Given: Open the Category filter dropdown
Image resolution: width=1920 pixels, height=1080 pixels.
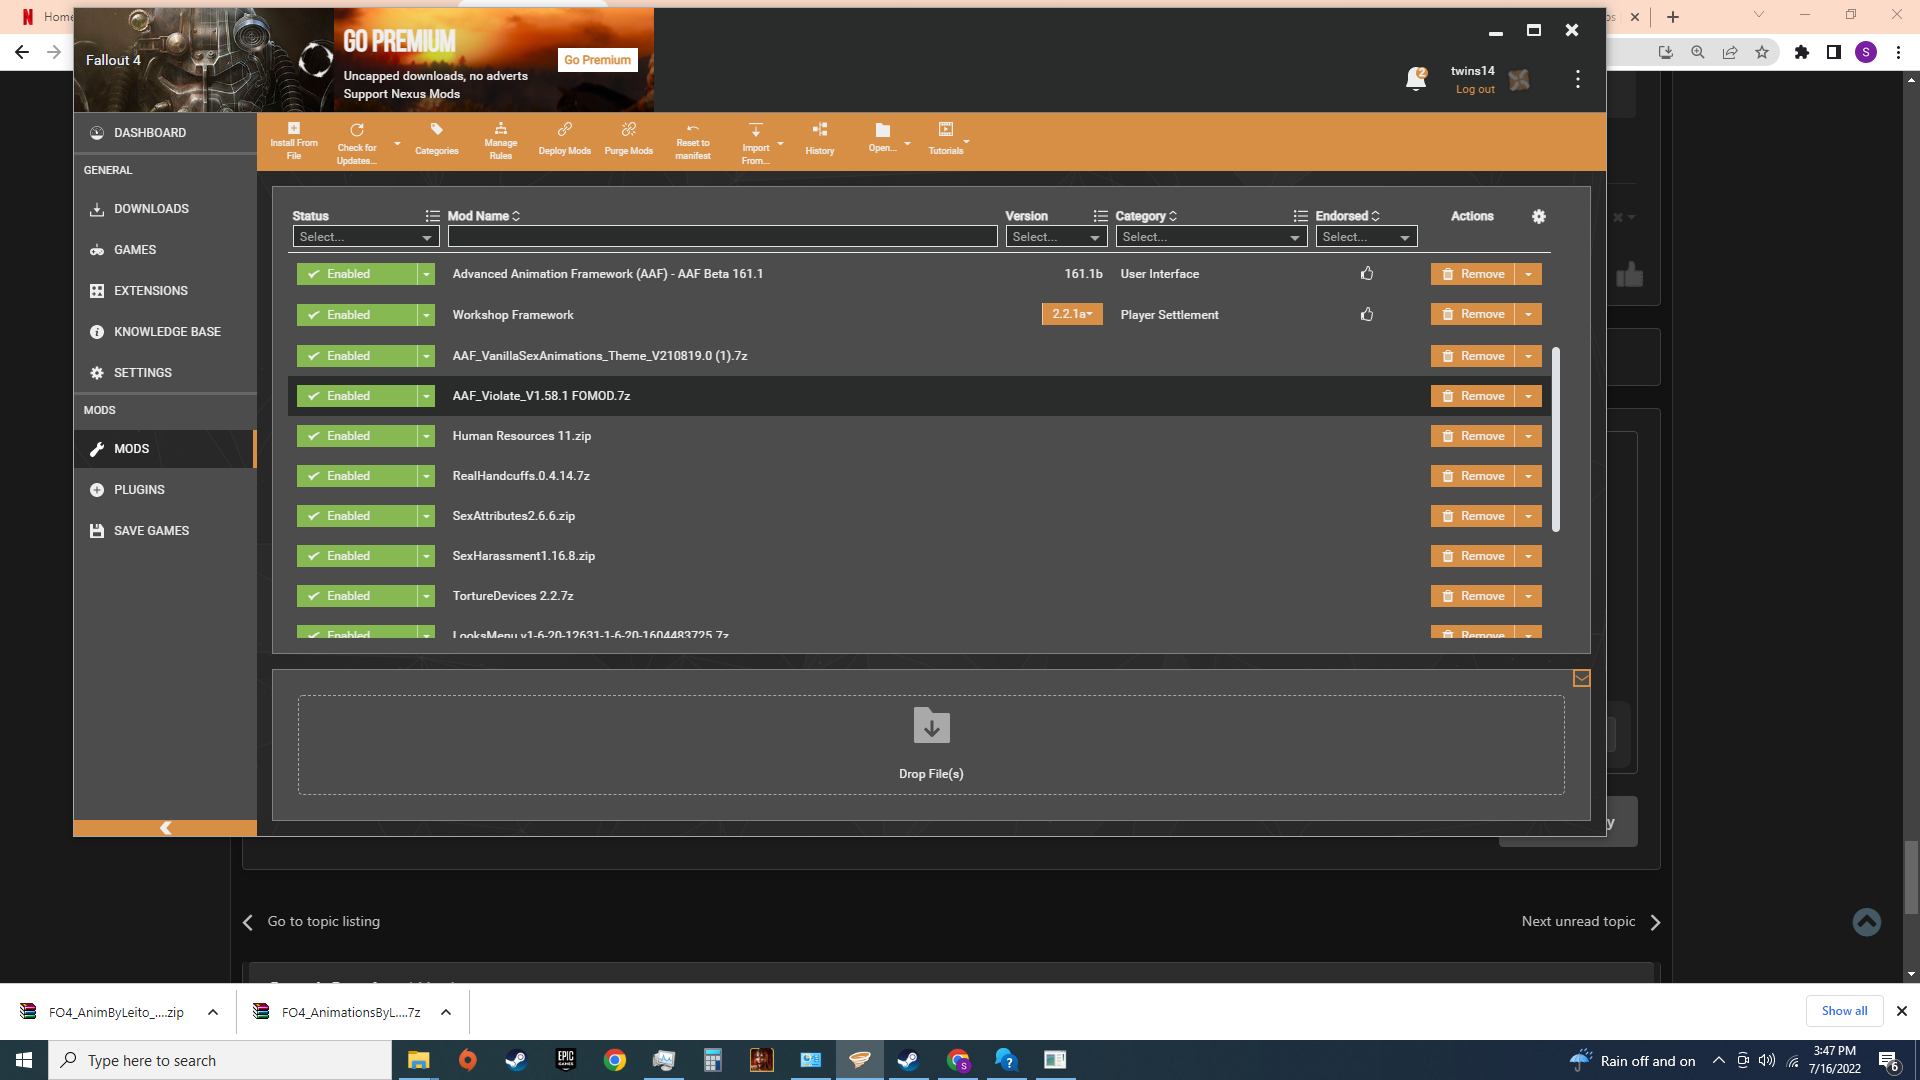Looking at the screenshot, I should pyautogui.click(x=1211, y=237).
